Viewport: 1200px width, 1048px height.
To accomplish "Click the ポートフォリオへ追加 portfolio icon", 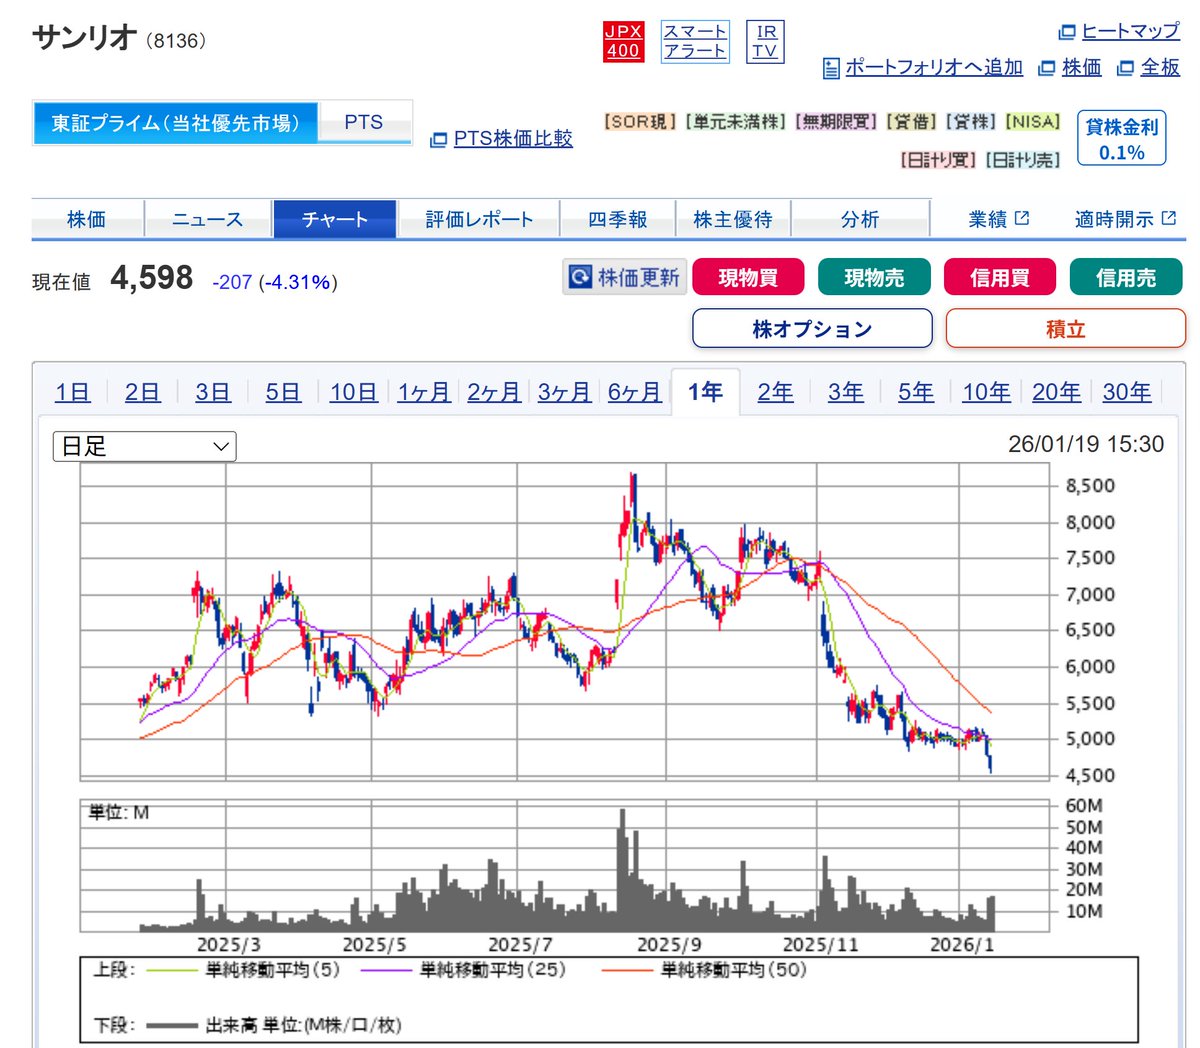I will [830, 68].
